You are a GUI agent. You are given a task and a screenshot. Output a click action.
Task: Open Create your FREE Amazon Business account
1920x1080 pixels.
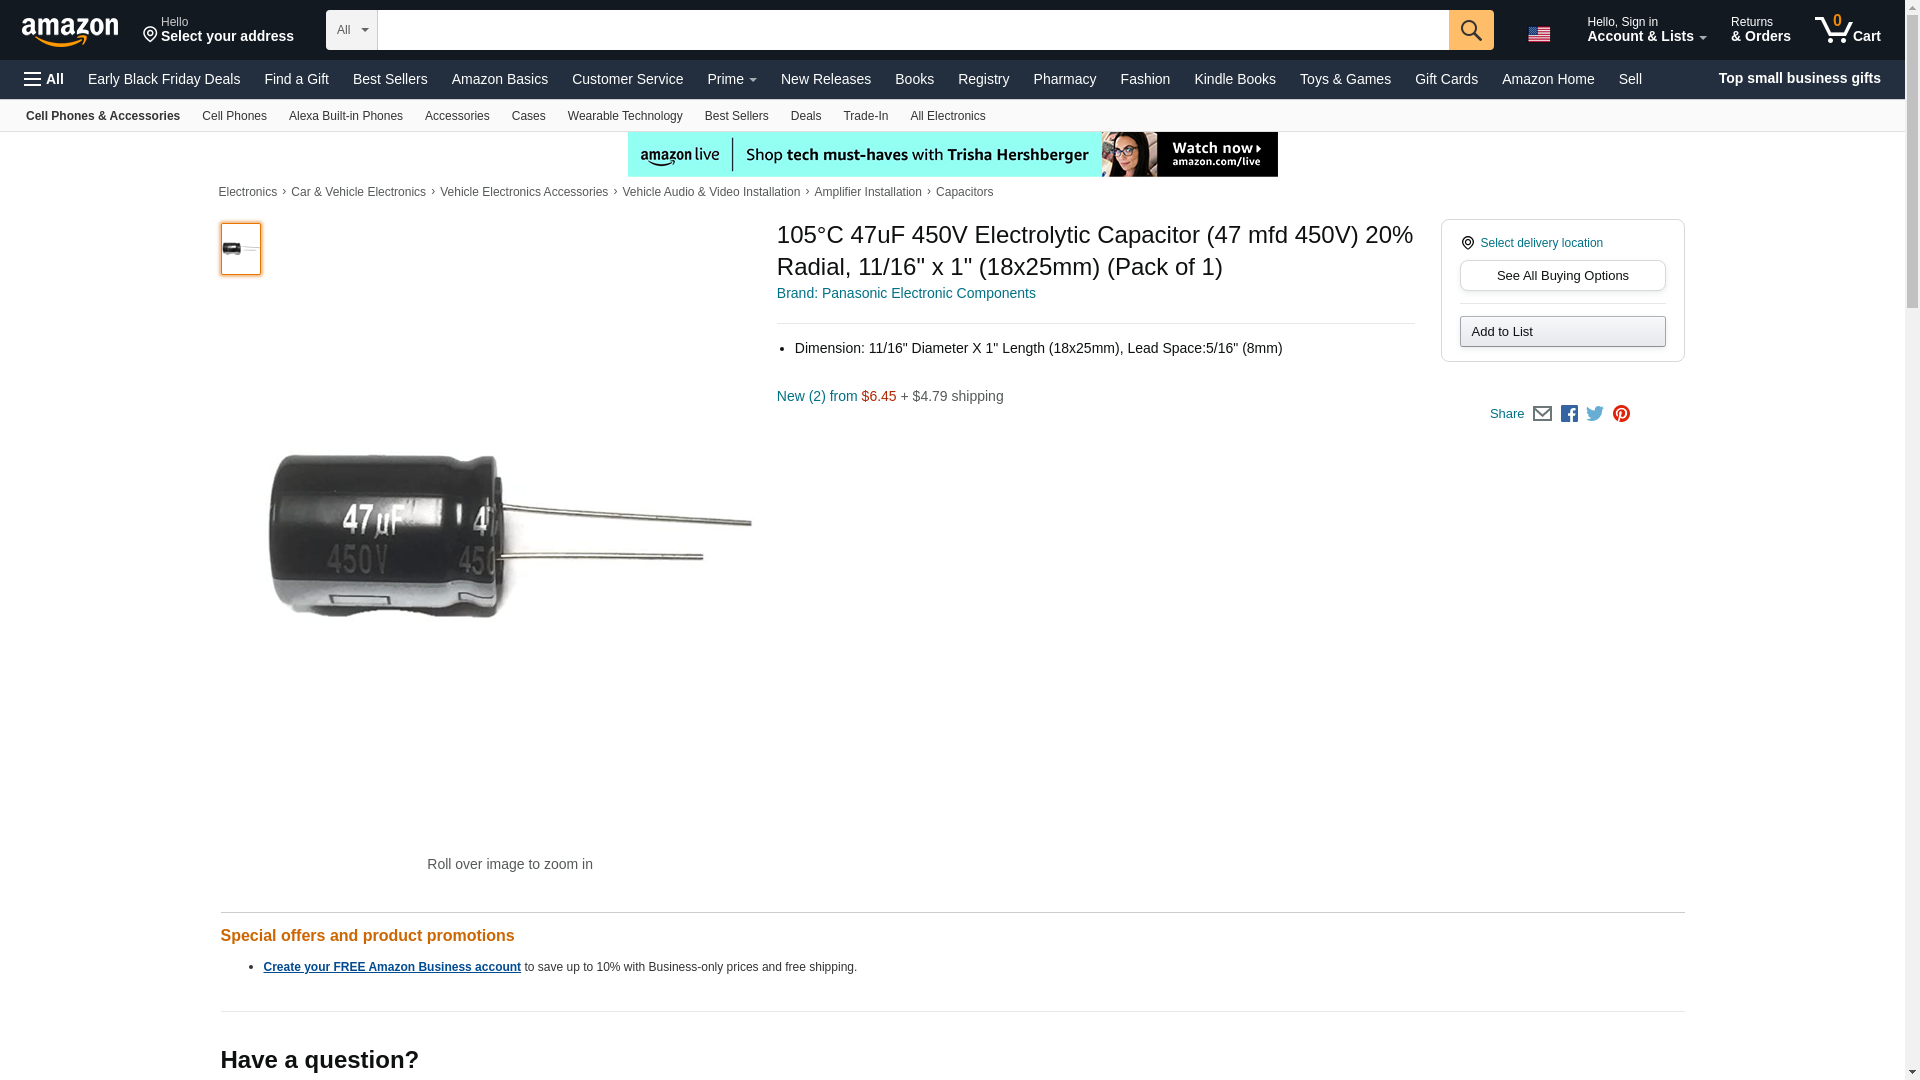click(x=392, y=967)
